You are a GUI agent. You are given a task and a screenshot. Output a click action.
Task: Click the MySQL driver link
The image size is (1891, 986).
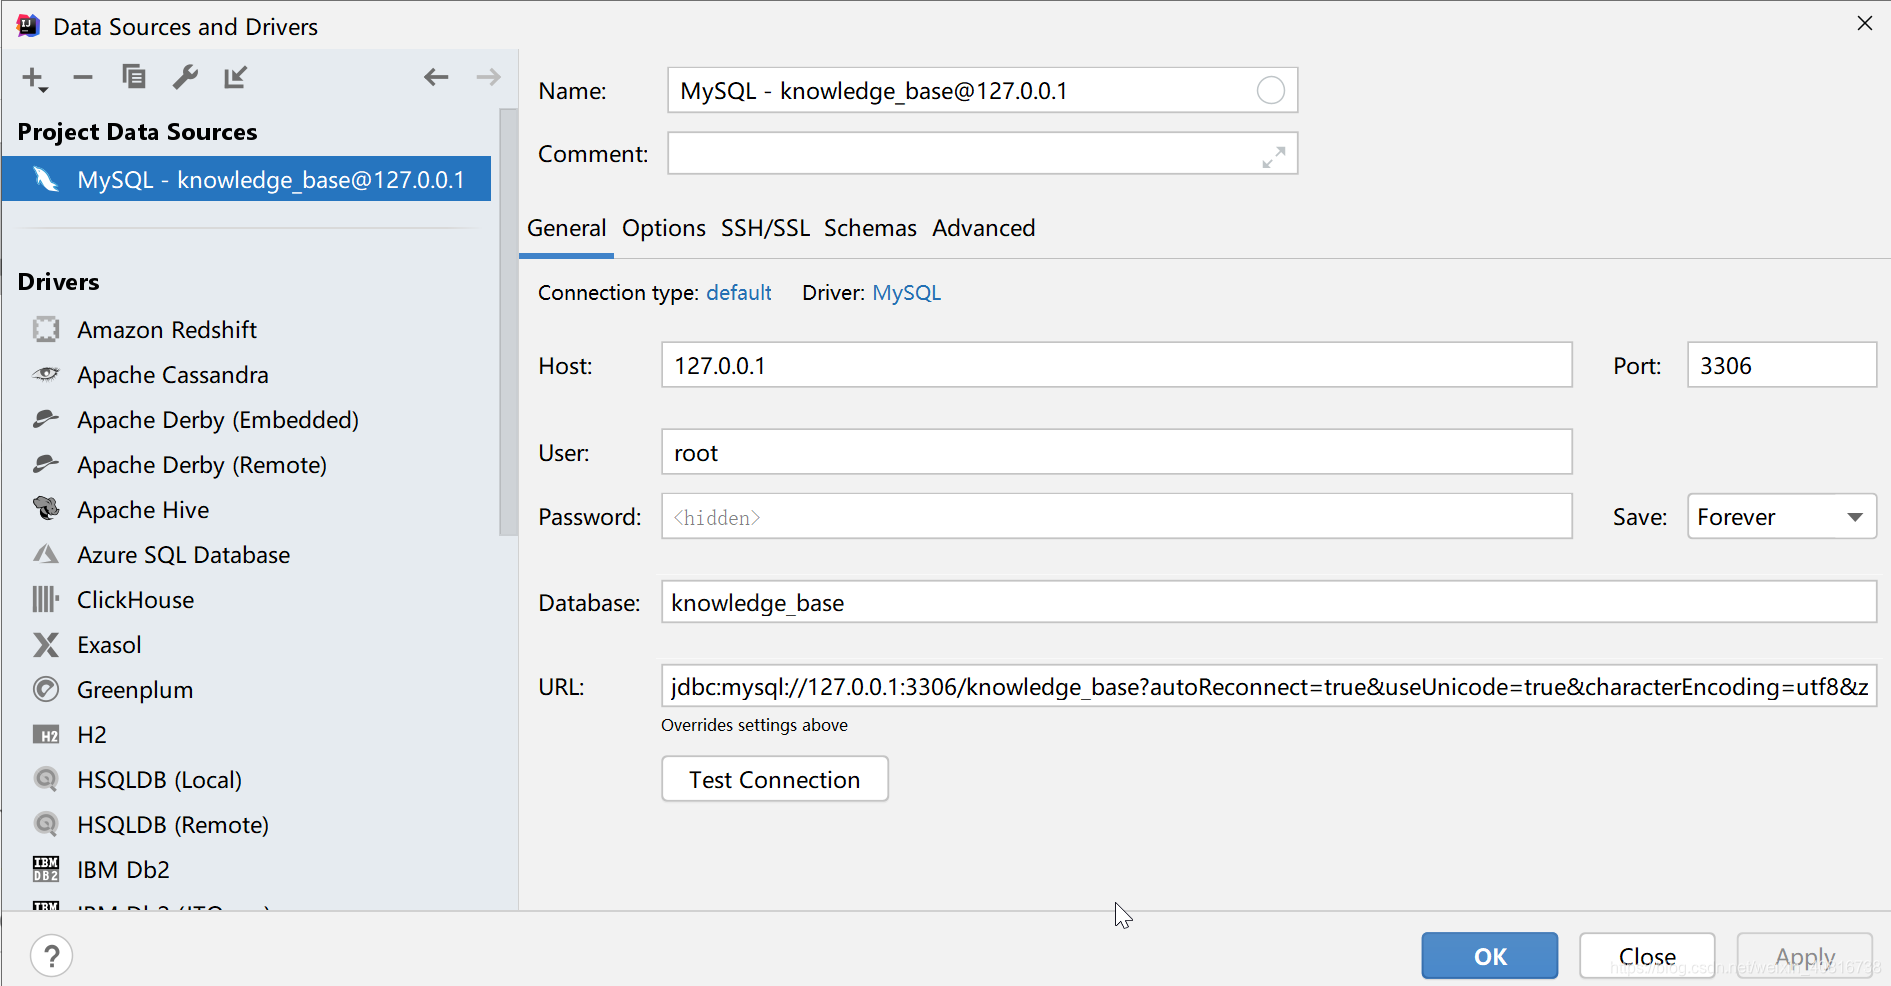point(906,293)
